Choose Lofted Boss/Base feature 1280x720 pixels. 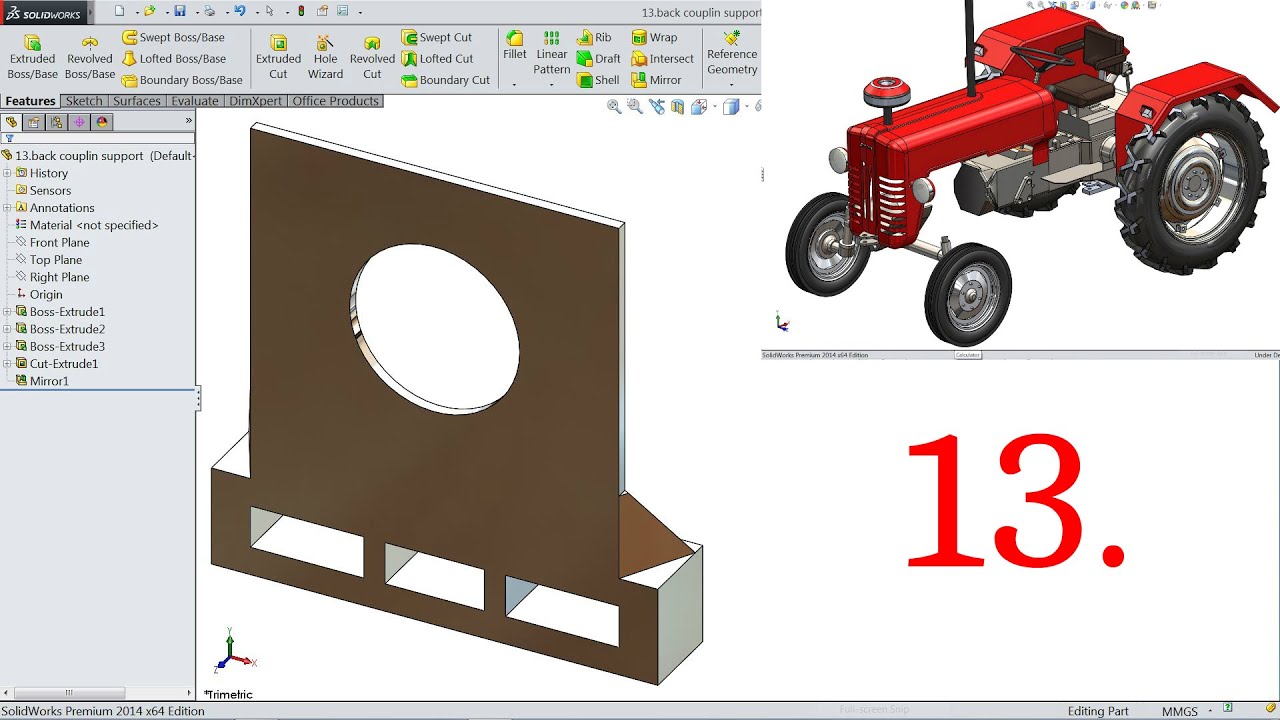pos(173,59)
